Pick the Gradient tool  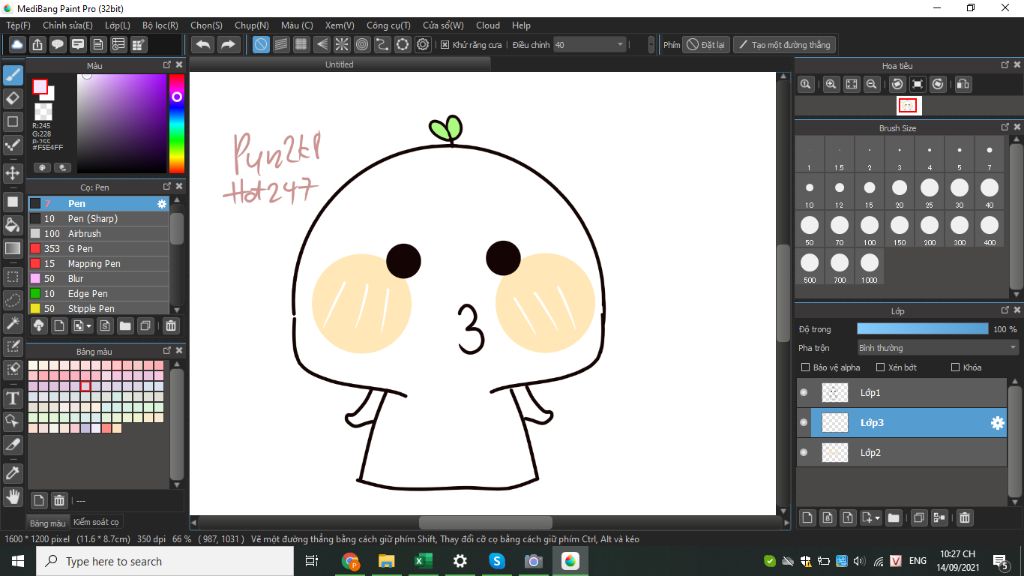pyautogui.click(x=12, y=249)
